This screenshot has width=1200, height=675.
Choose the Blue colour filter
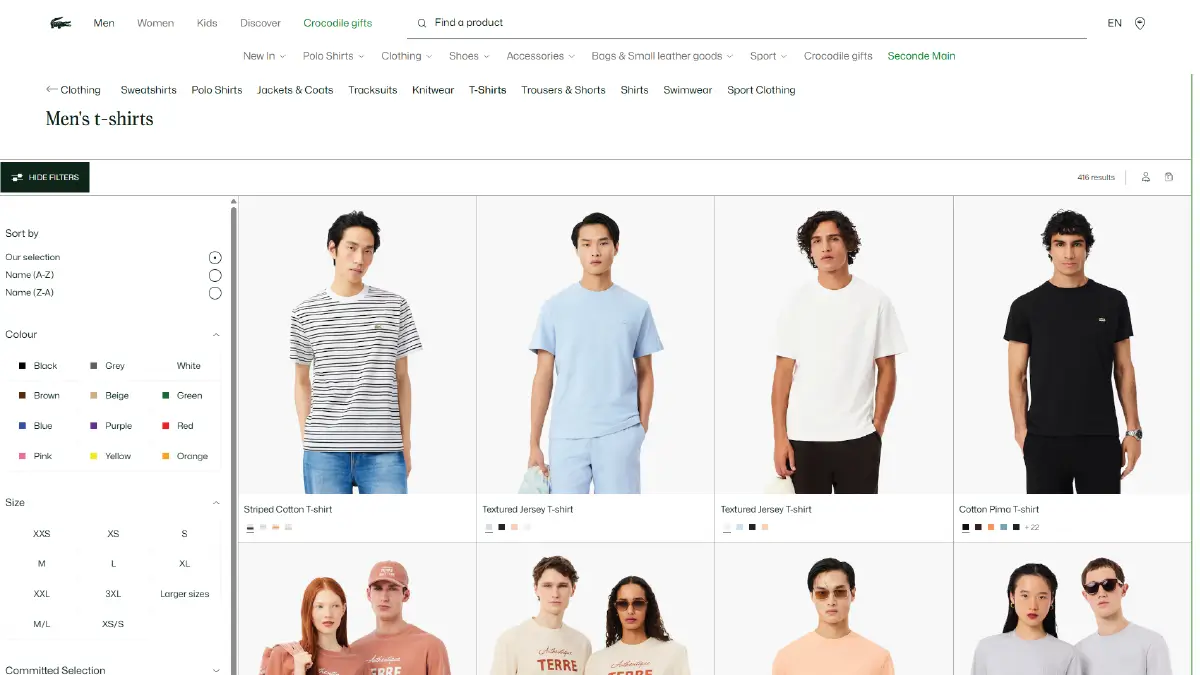tap(35, 426)
